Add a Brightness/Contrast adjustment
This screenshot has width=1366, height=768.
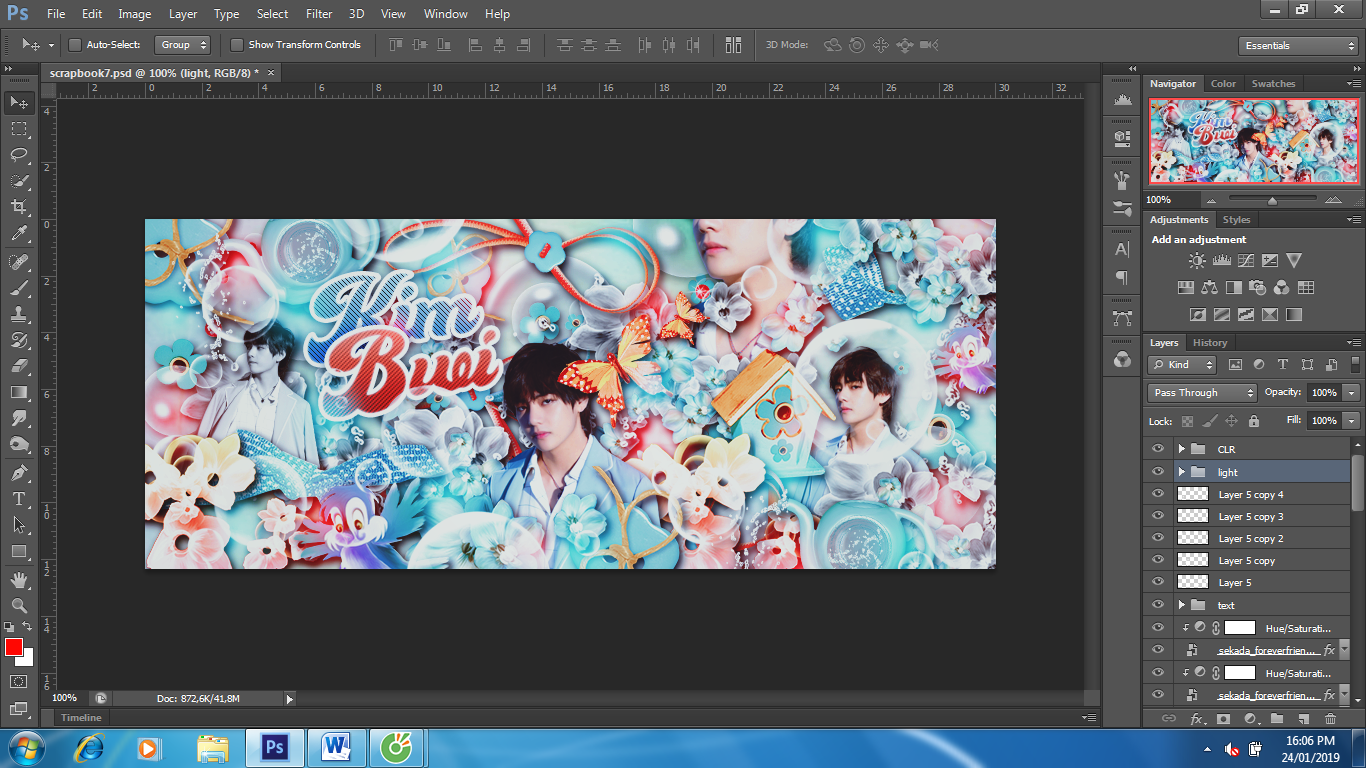coord(1197,260)
